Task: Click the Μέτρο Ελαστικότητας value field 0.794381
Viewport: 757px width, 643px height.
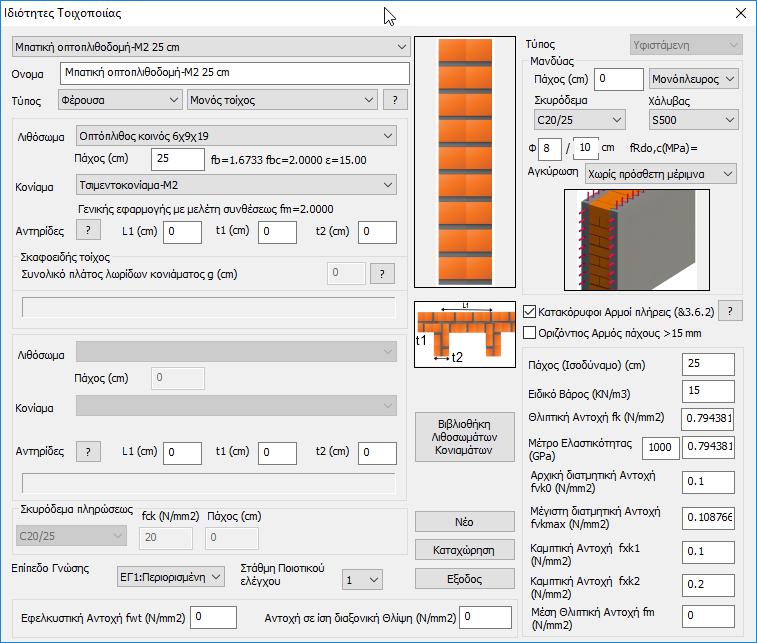Action: click(x=708, y=447)
